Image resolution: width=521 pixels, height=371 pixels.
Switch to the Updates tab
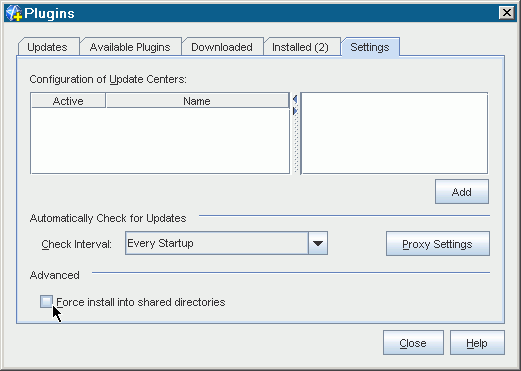click(x=47, y=47)
